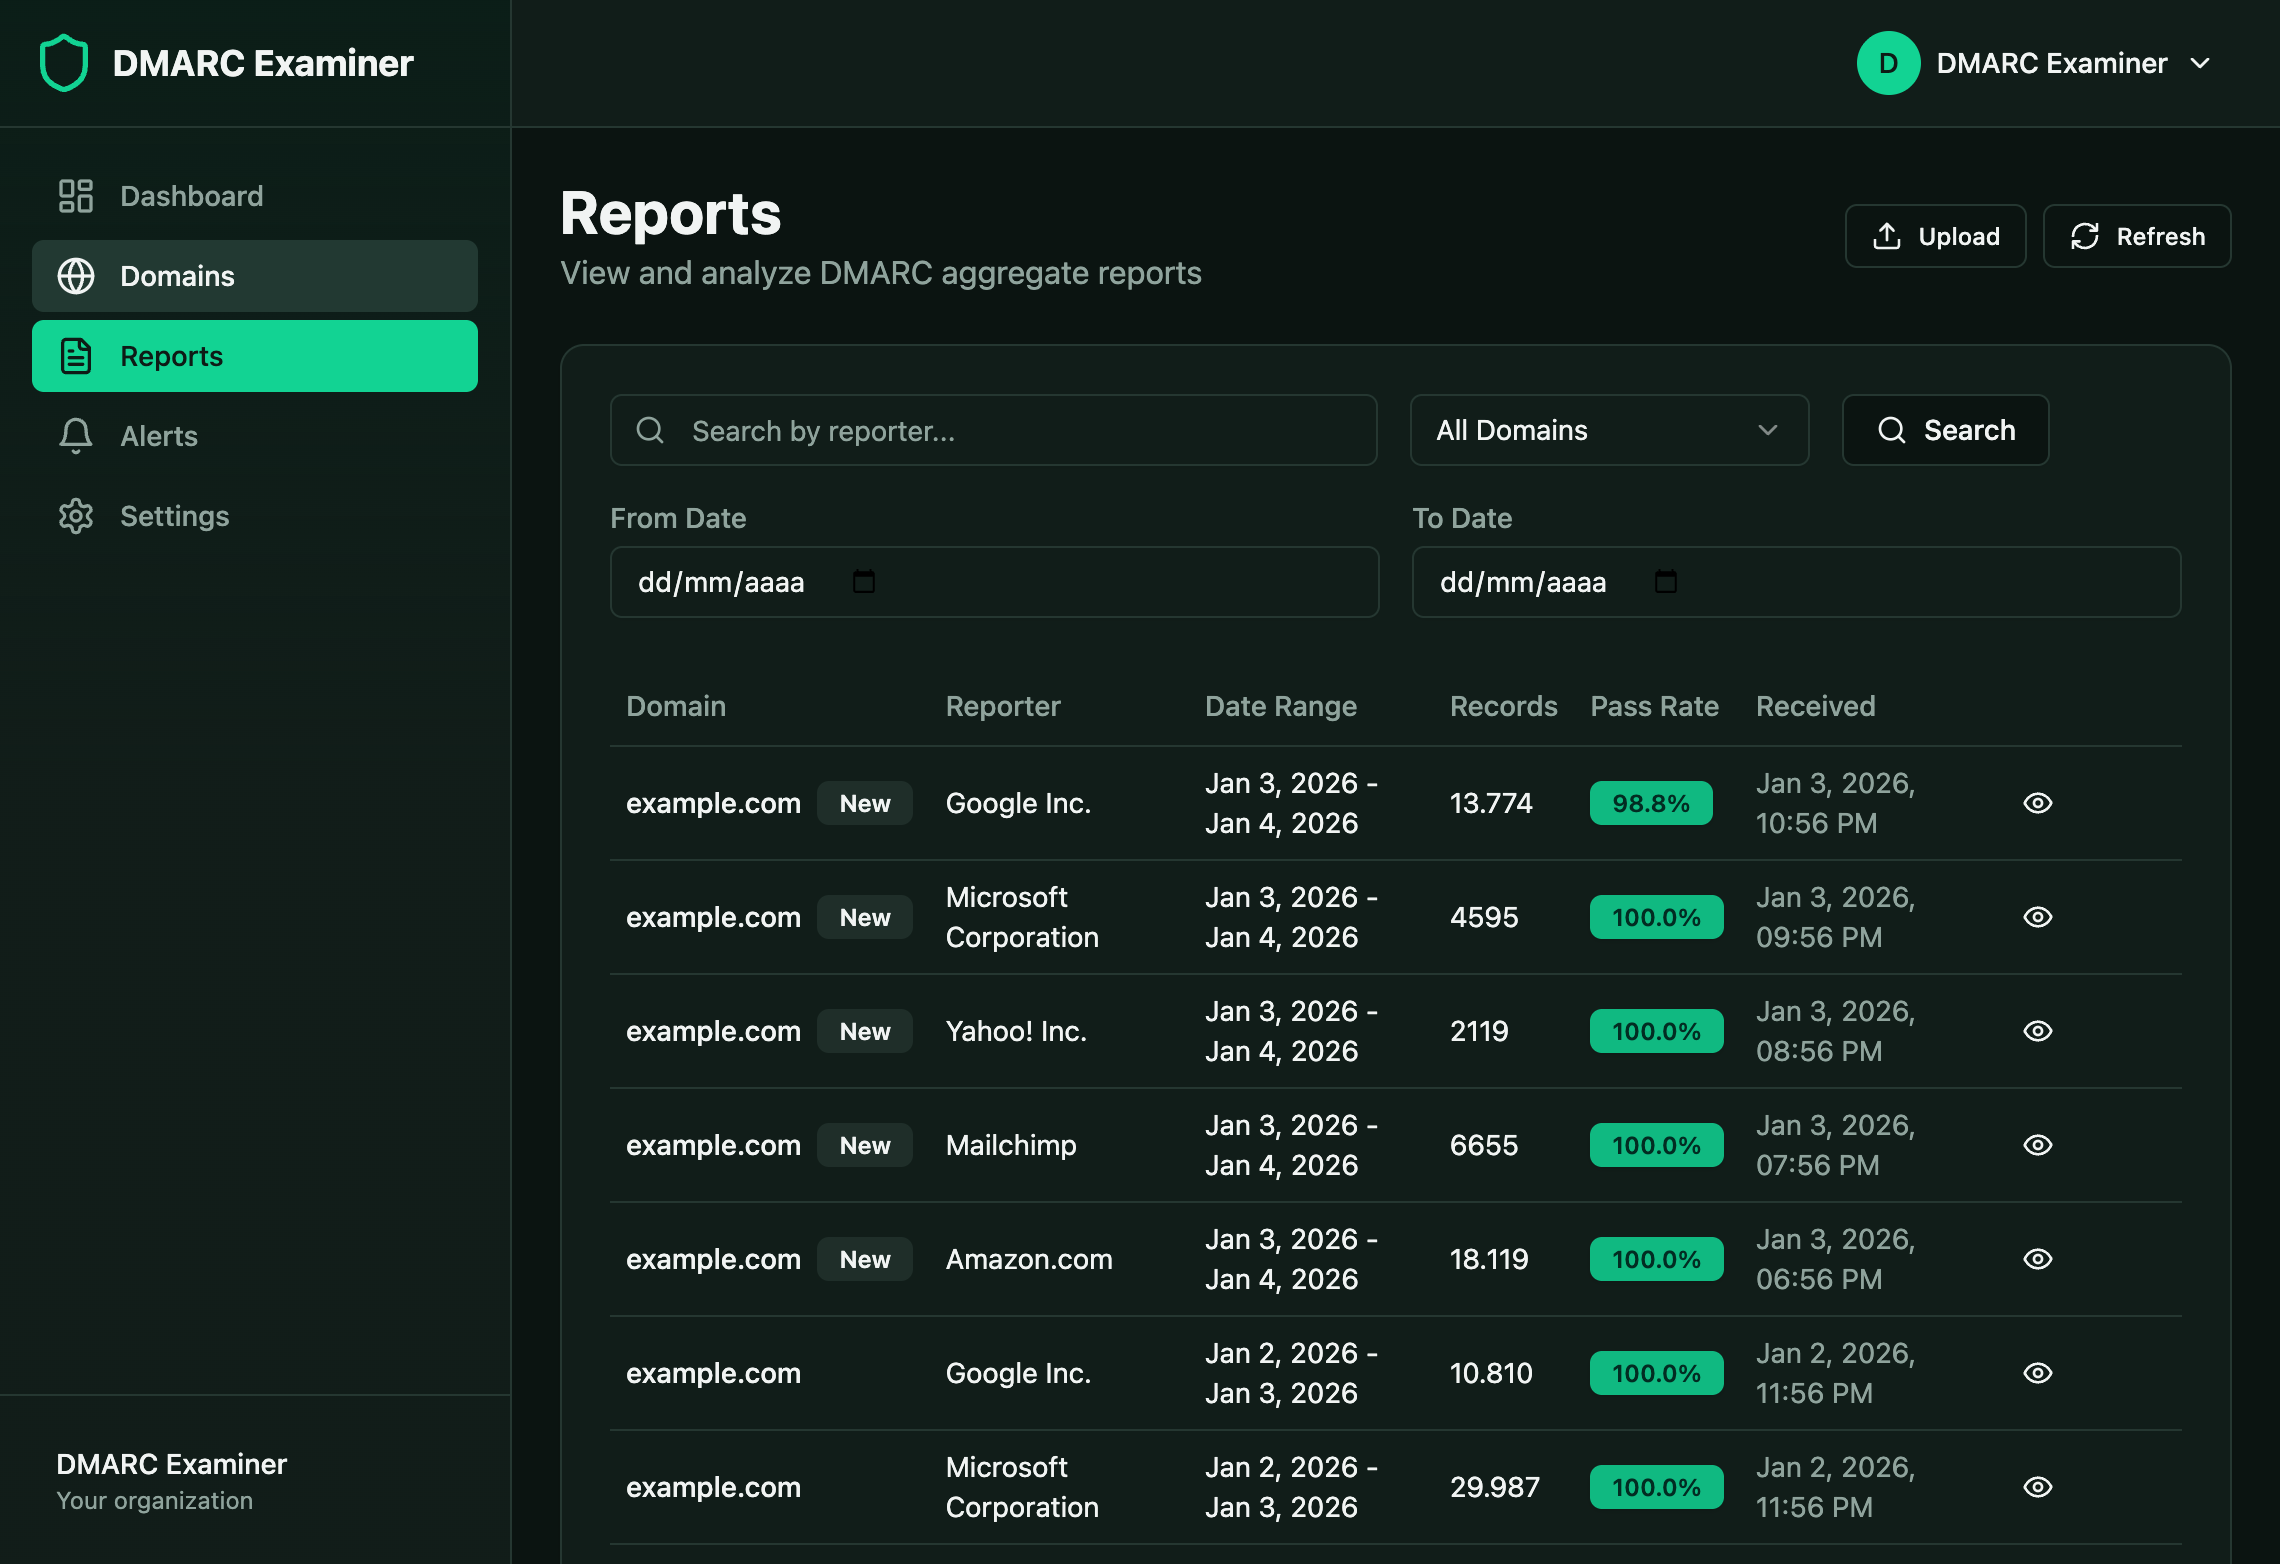This screenshot has height=1564, width=2280.
Task: Click the 98.8% pass rate badge
Action: click(1649, 802)
